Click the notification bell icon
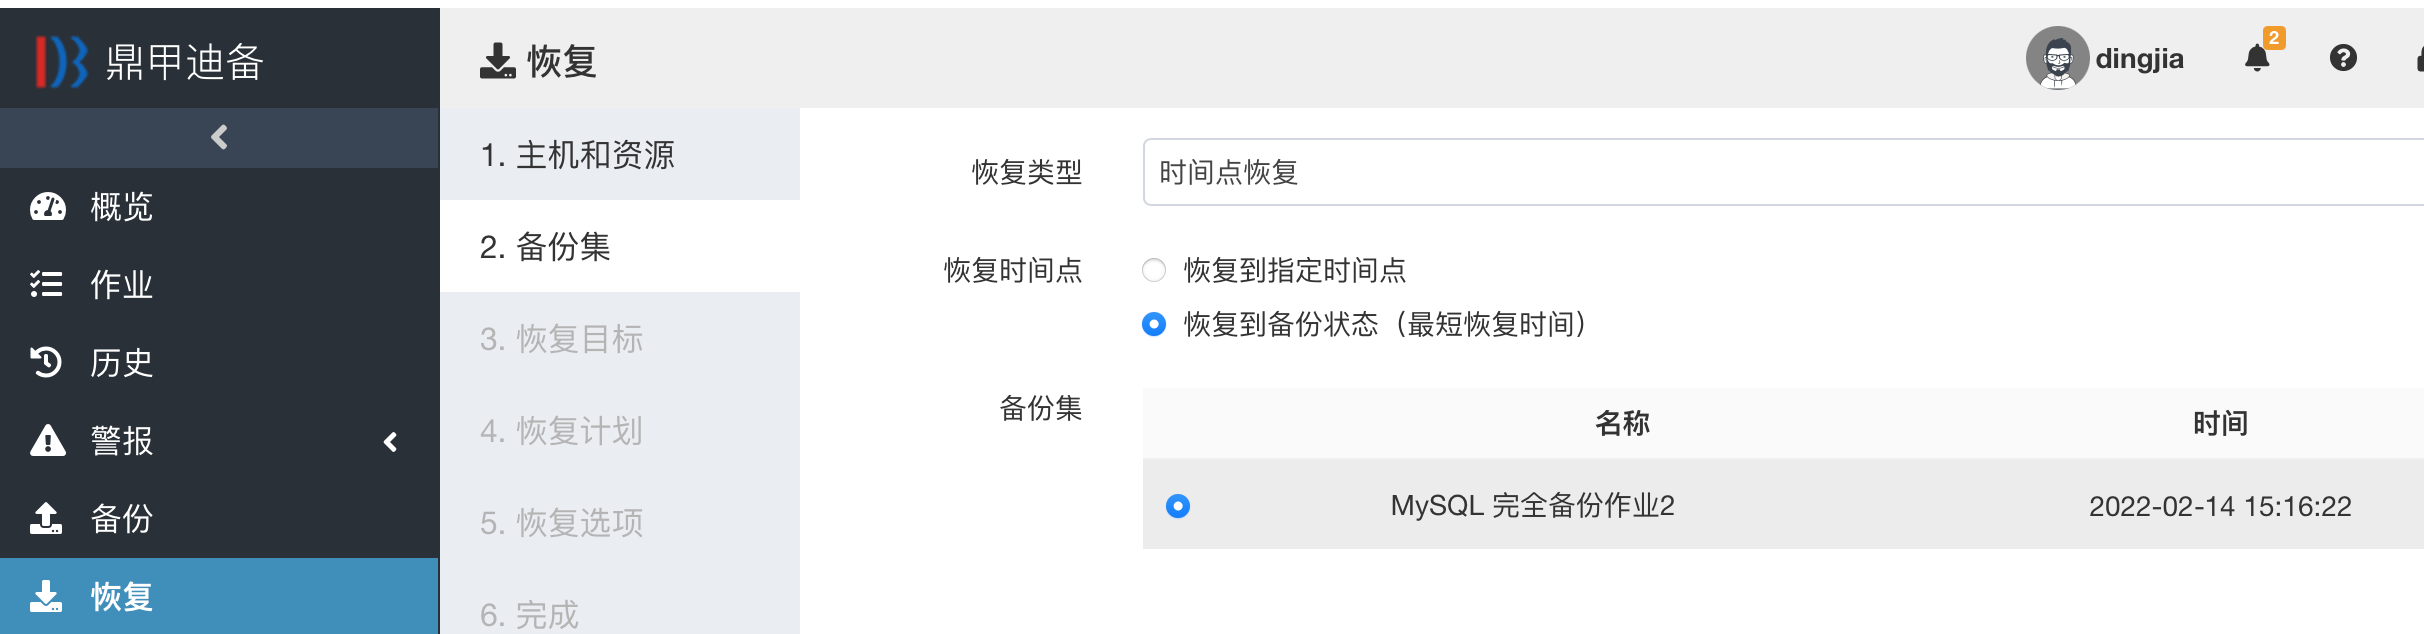The image size is (2424, 634). [x=2257, y=59]
